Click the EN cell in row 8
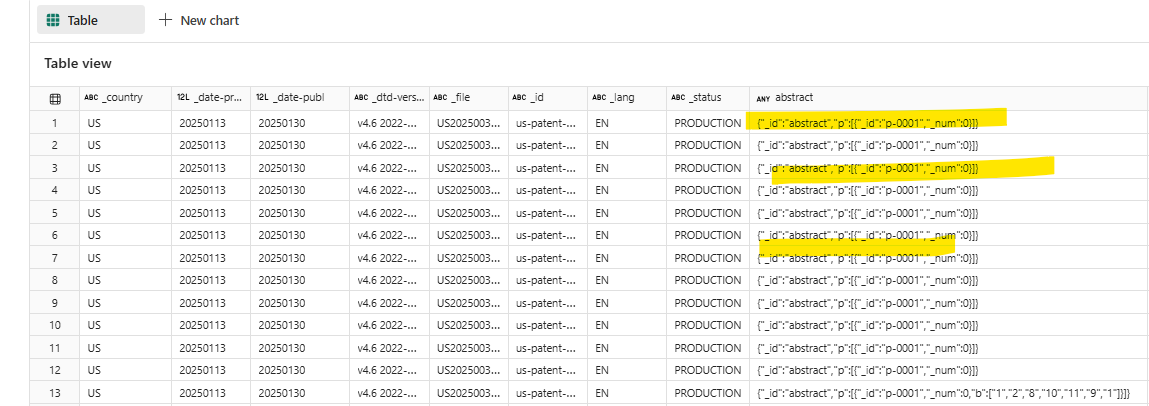1149x406 pixels. pos(627,281)
